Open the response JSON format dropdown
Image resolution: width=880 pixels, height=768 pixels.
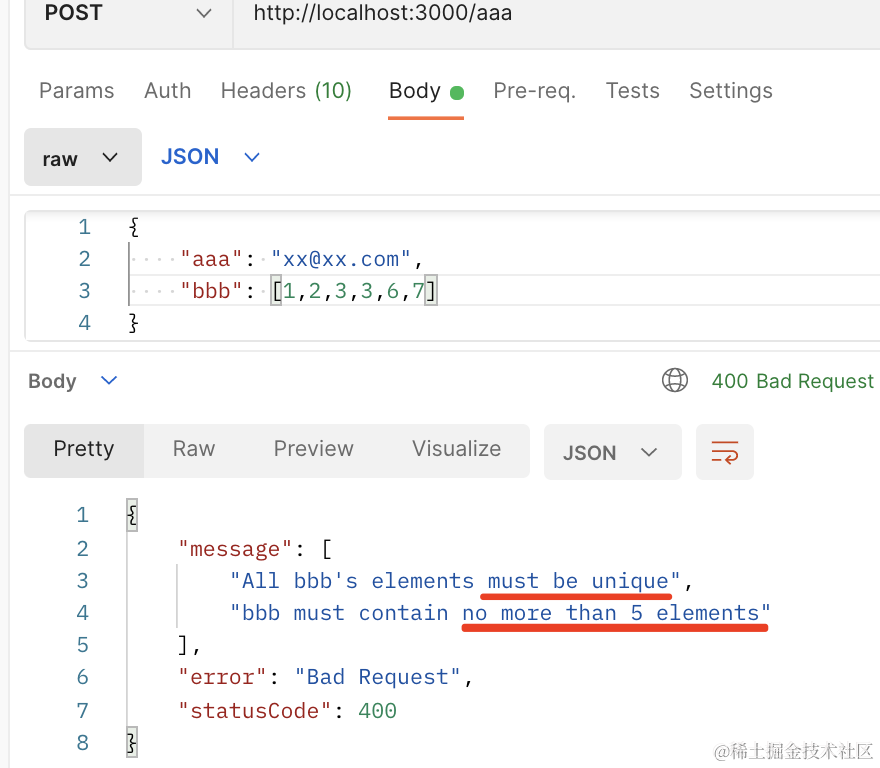(x=611, y=452)
